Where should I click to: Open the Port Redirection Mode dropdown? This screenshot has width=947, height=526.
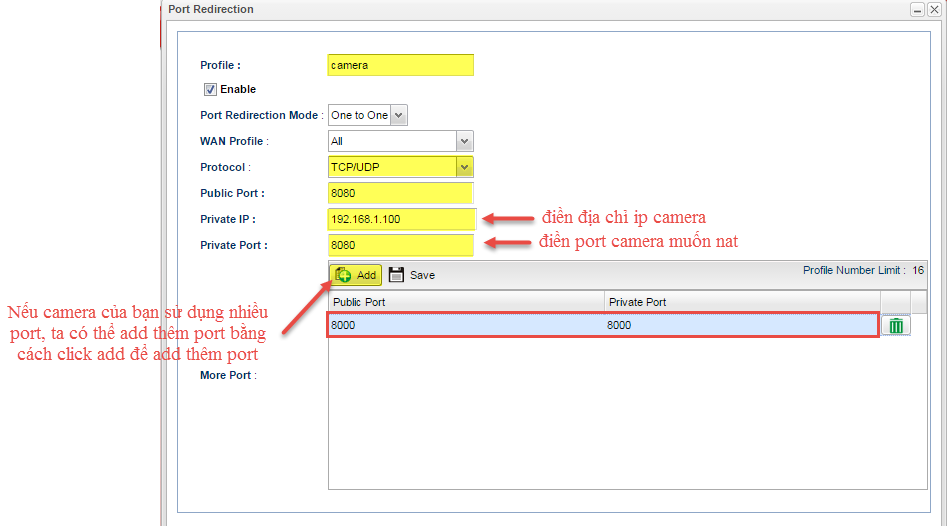click(x=399, y=115)
